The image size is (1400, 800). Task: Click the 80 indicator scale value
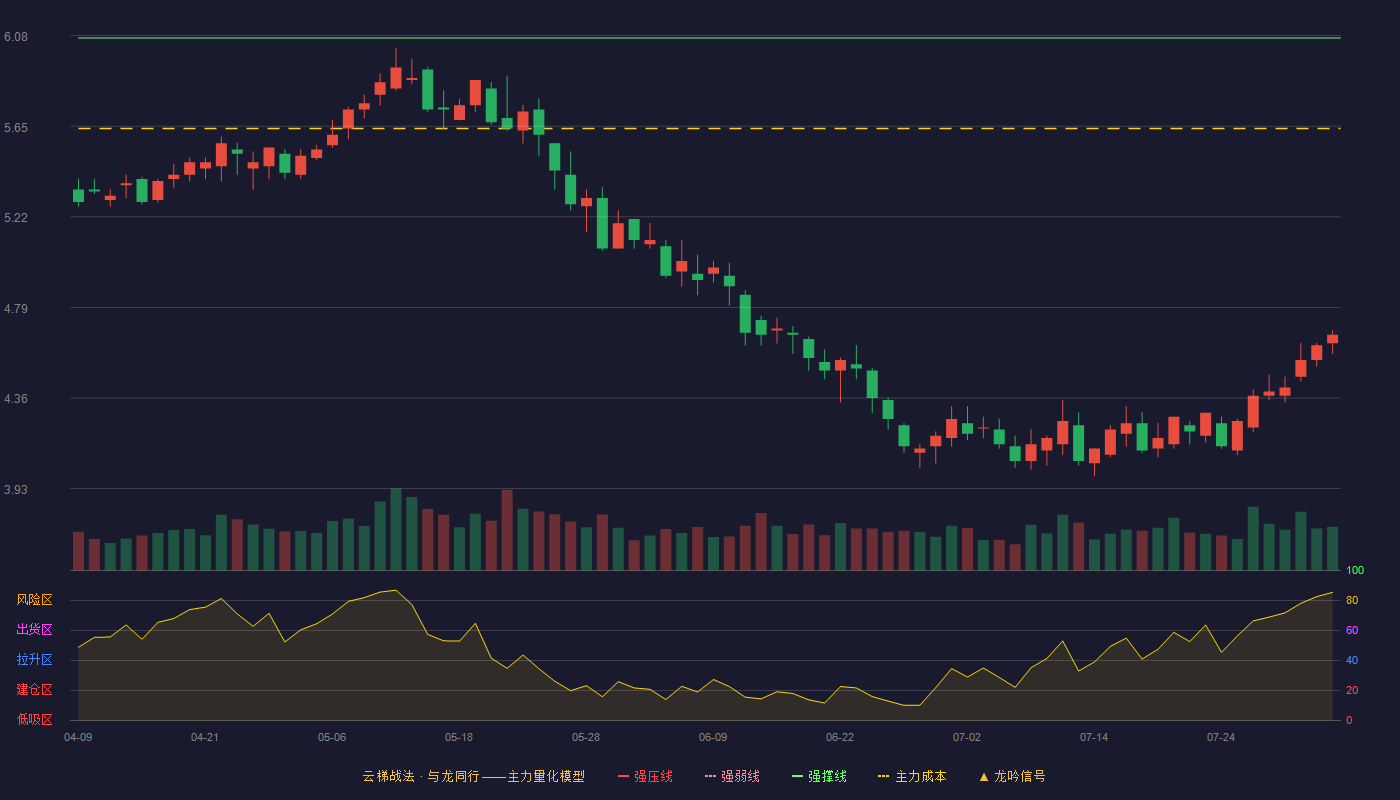pyautogui.click(x=1352, y=600)
